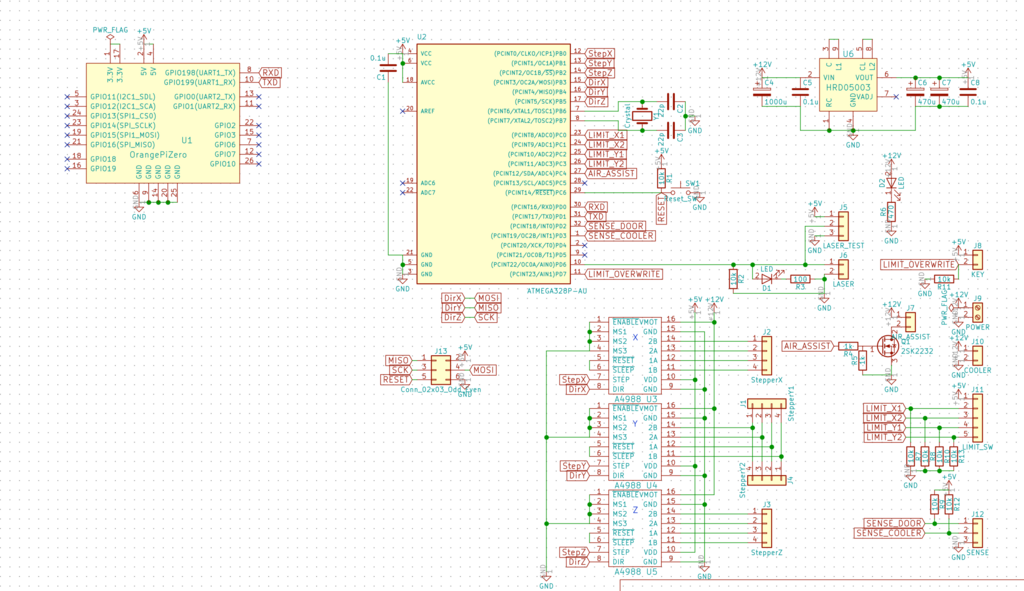
Task: Select the C1 0.1u capacitor
Action: point(388,67)
